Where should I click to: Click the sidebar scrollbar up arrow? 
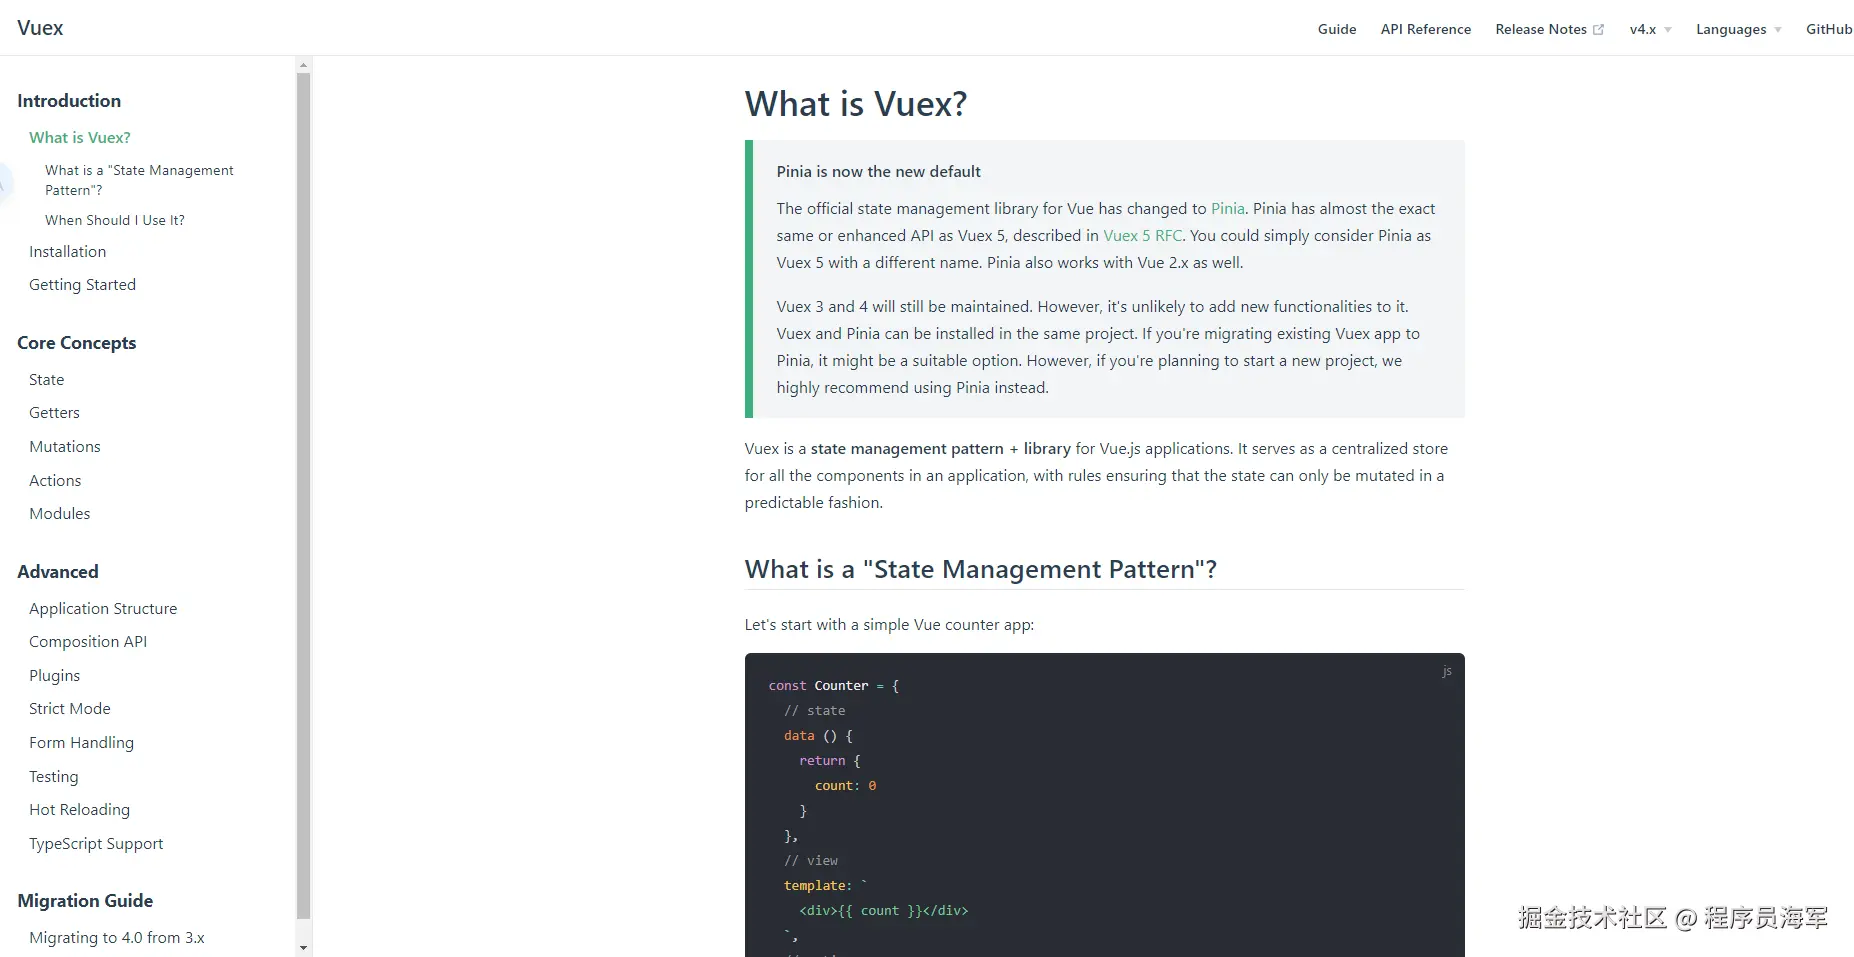[304, 65]
